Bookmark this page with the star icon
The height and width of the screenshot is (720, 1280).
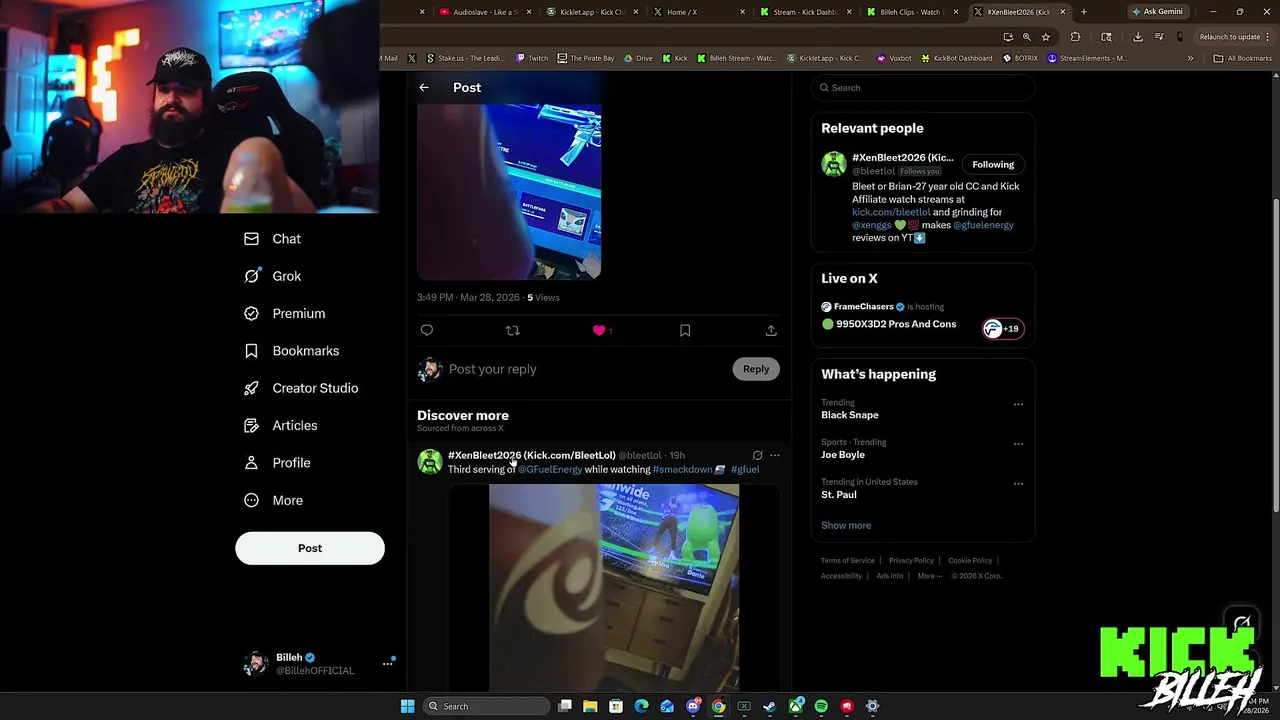[x=1046, y=37]
